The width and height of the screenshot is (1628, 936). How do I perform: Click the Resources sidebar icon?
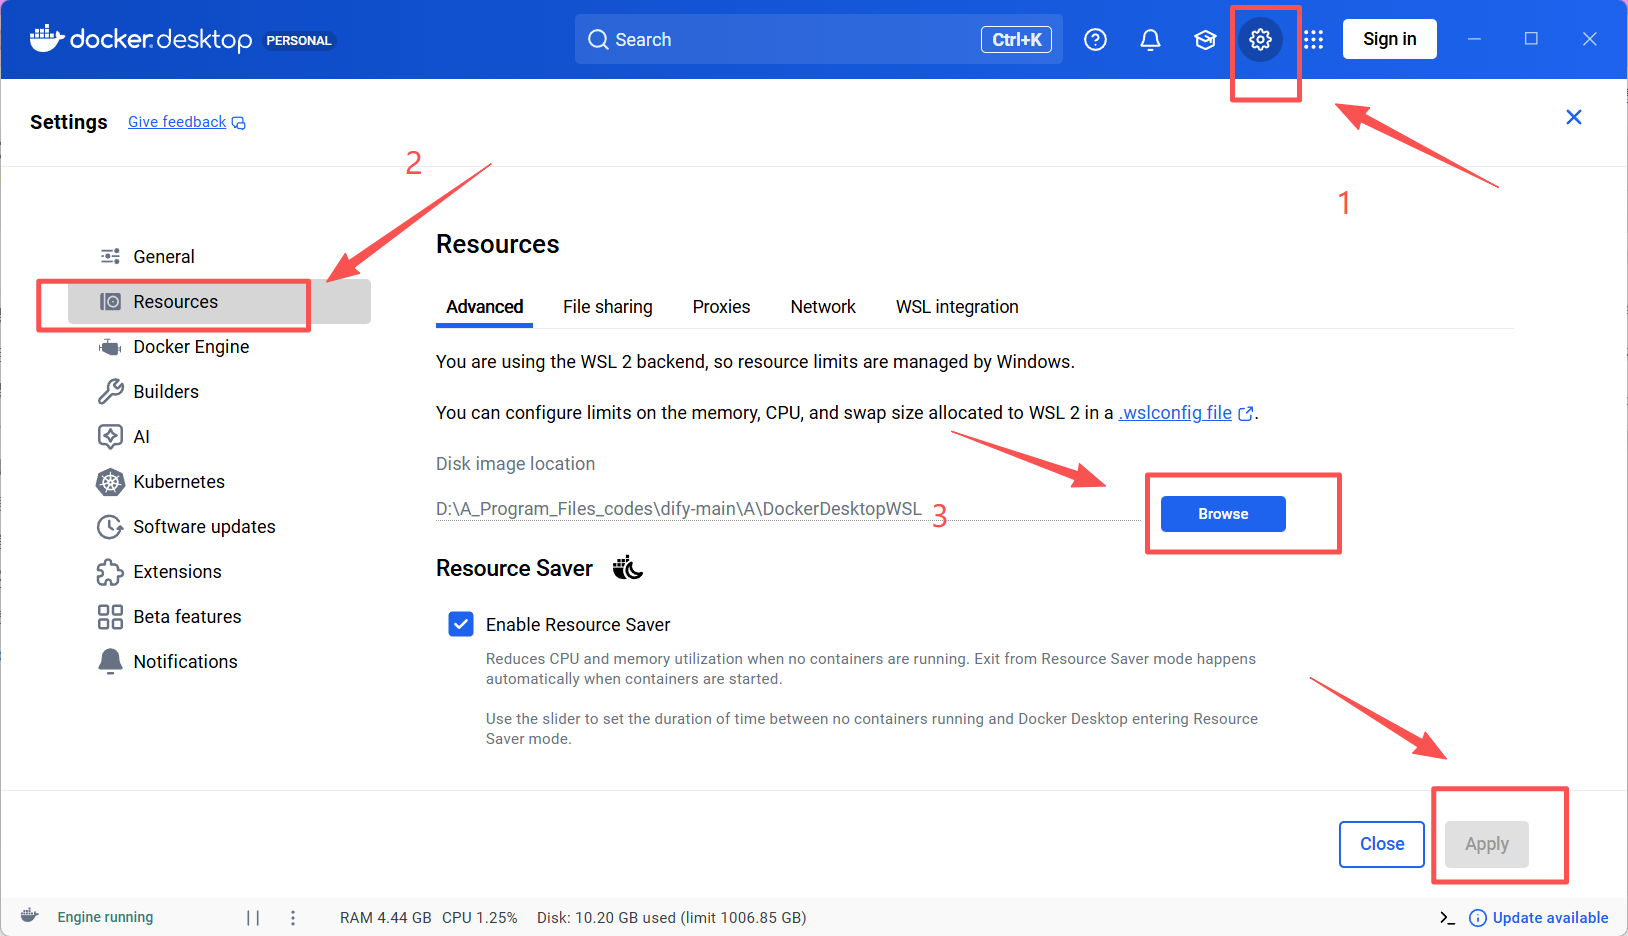(x=110, y=302)
